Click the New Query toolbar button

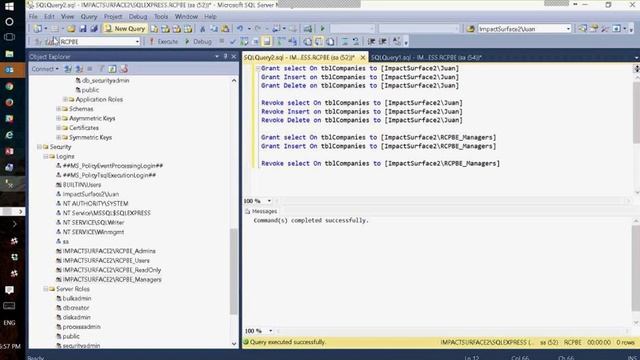click(125, 29)
